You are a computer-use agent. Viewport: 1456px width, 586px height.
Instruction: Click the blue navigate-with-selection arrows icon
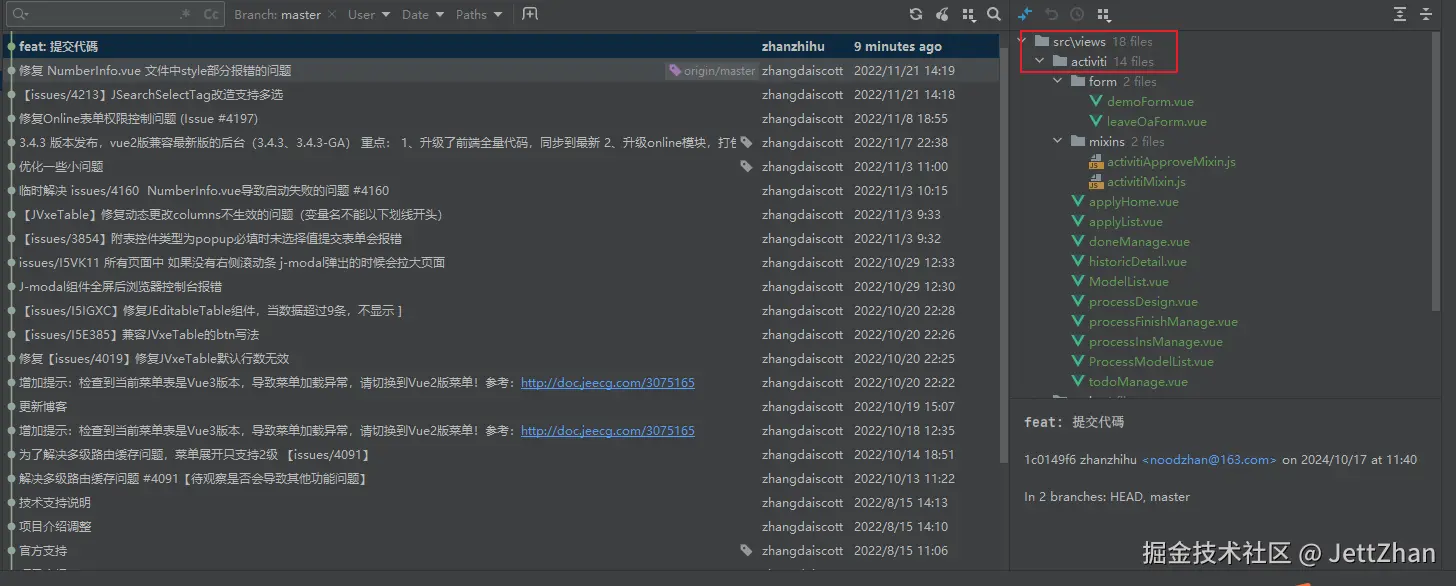click(x=1022, y=14)
